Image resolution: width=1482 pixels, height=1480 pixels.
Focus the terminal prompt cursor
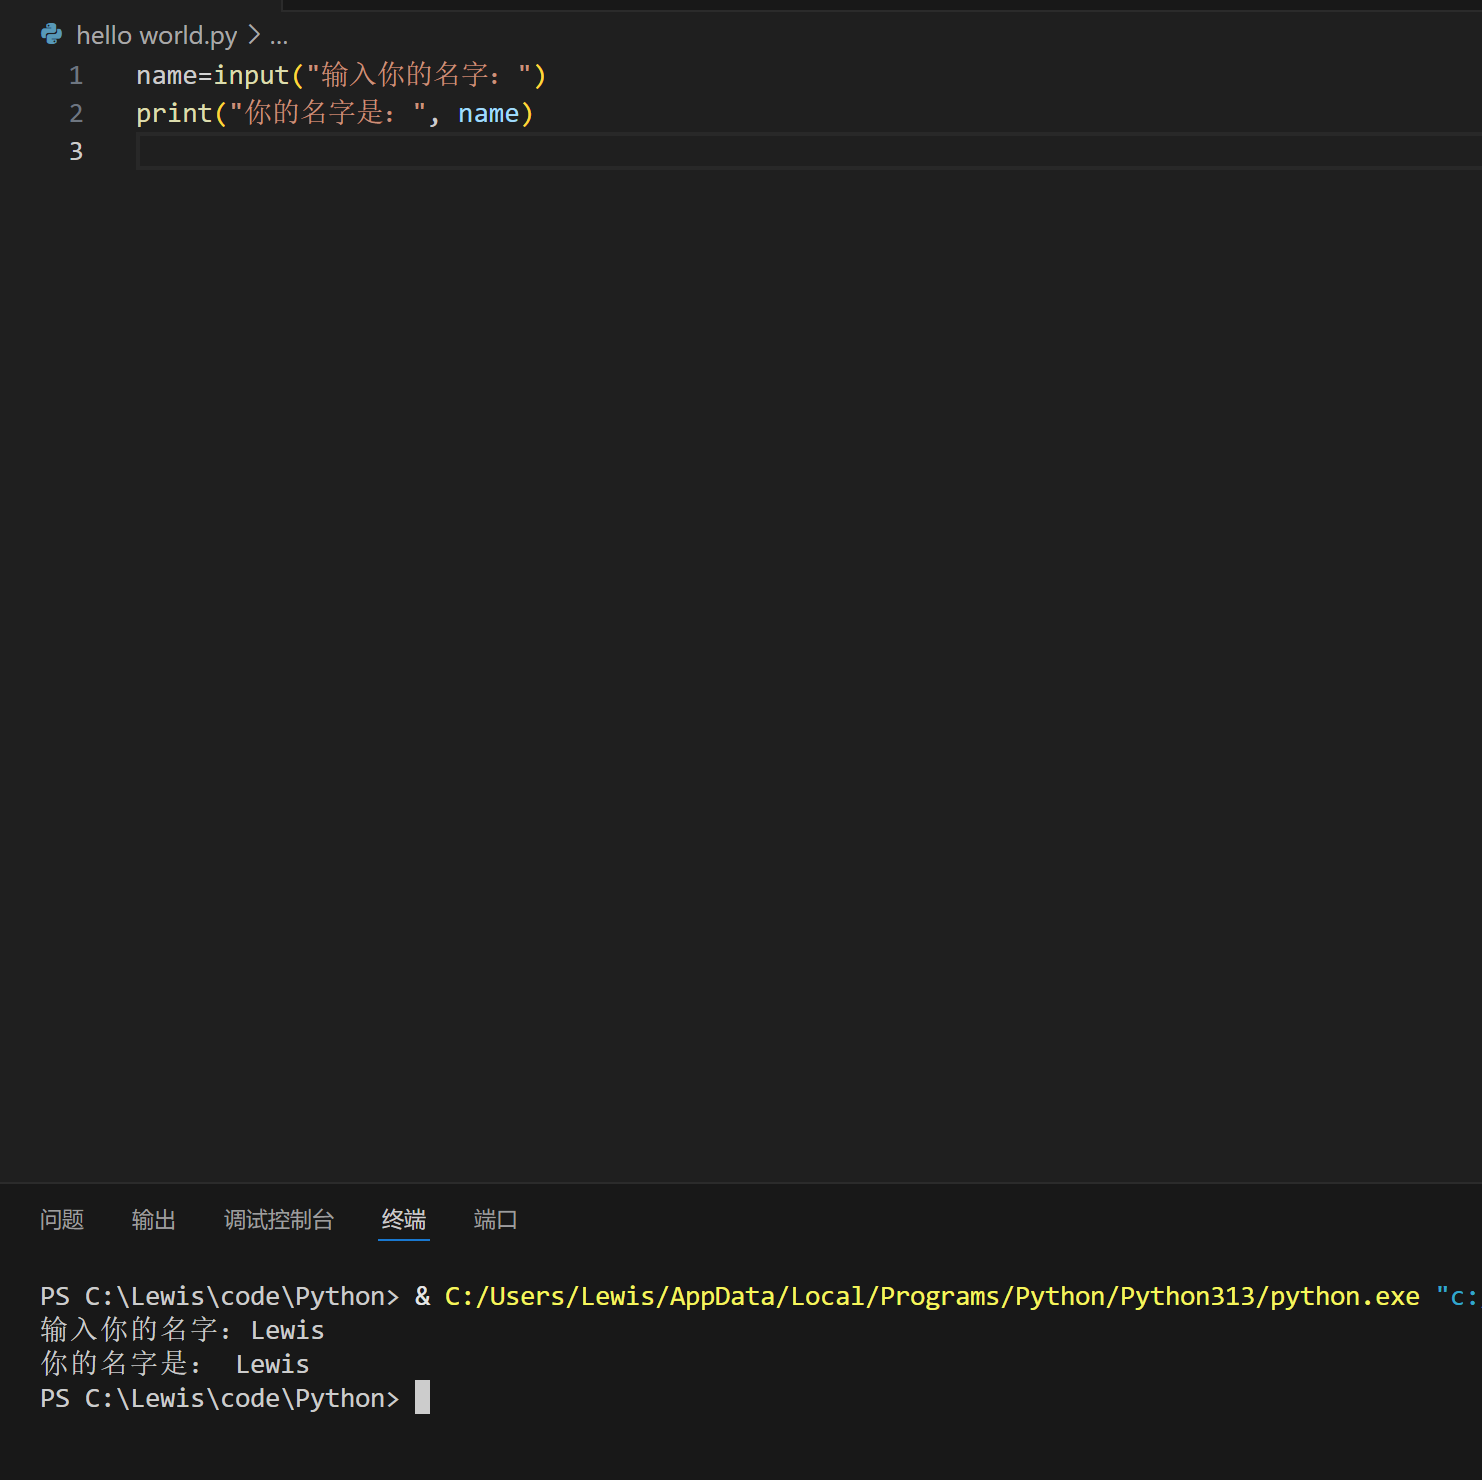pyautogui.click(x=422, y=1398)
